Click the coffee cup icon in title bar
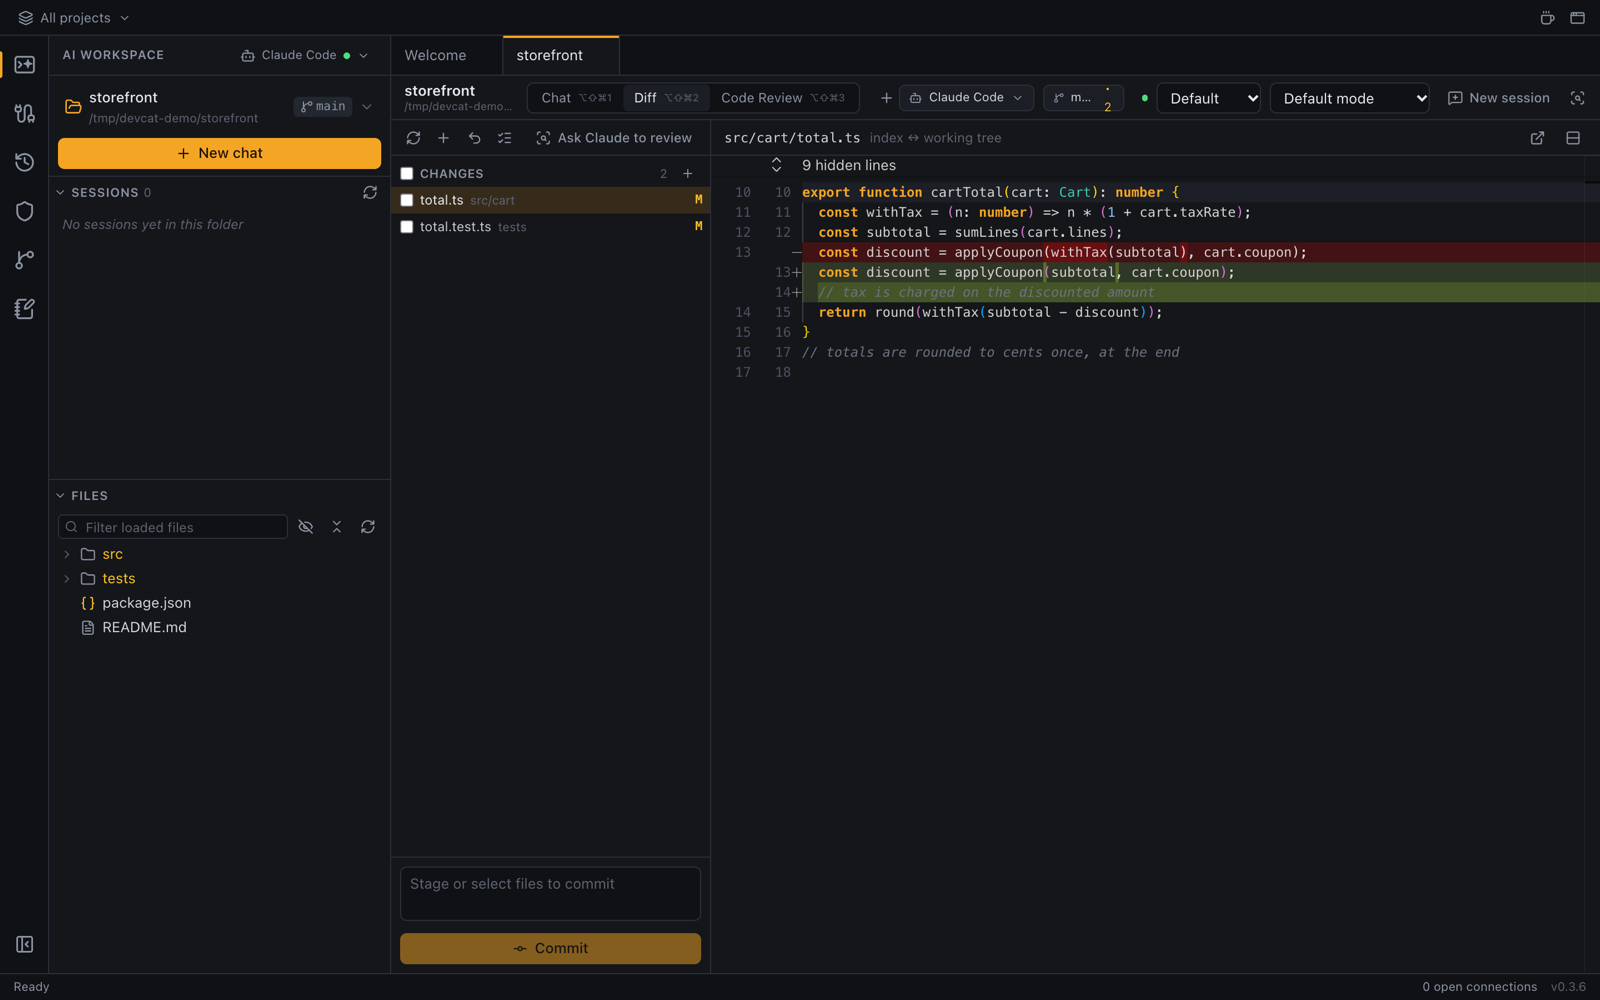1600x1000 pixels. [x=1547, y=18]
